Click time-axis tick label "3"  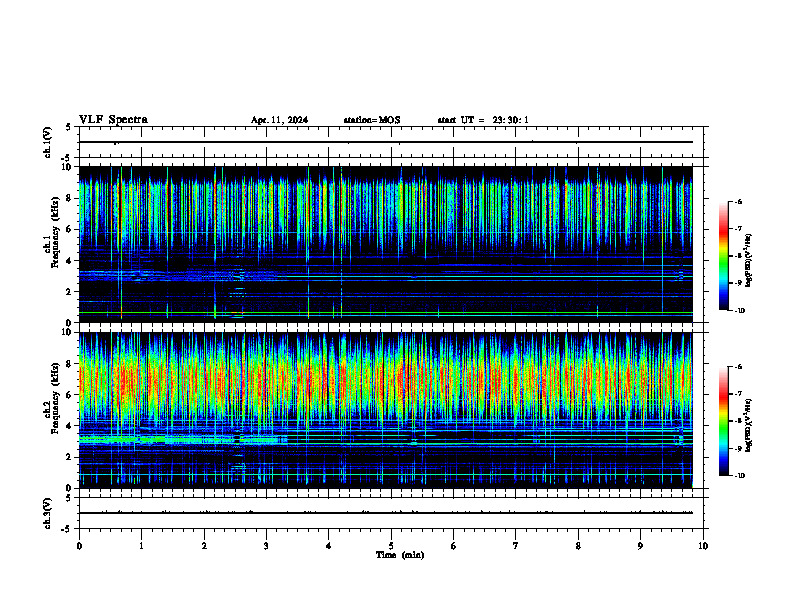pos(266,546)
